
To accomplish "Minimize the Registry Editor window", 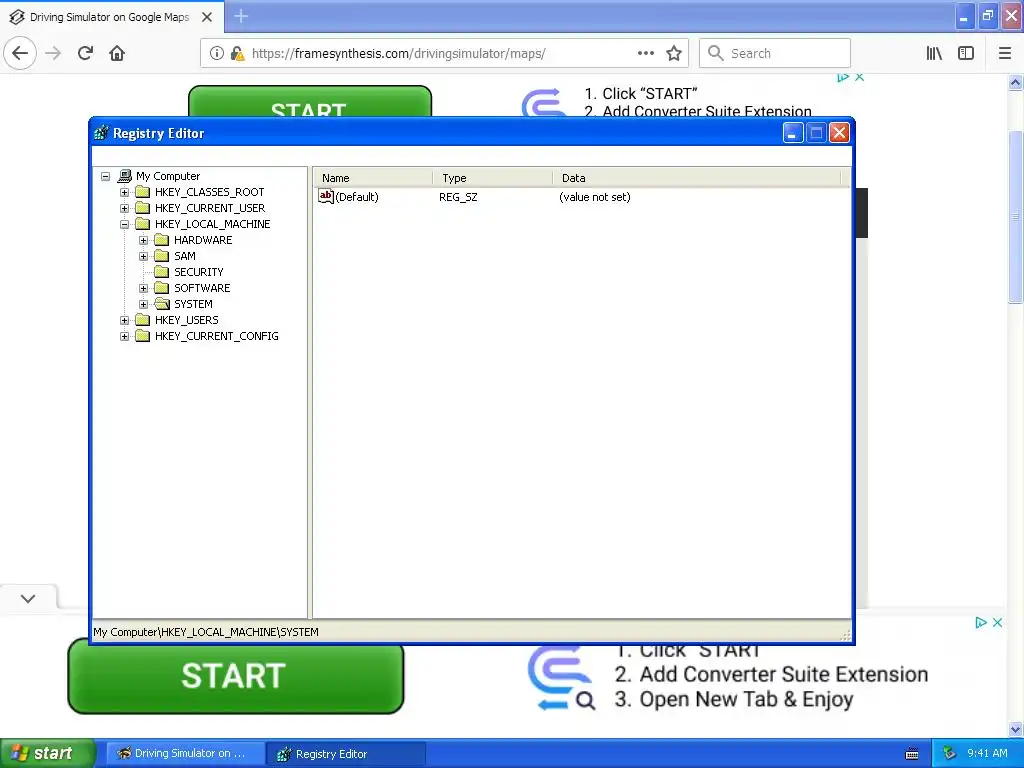I will [793, 133].
